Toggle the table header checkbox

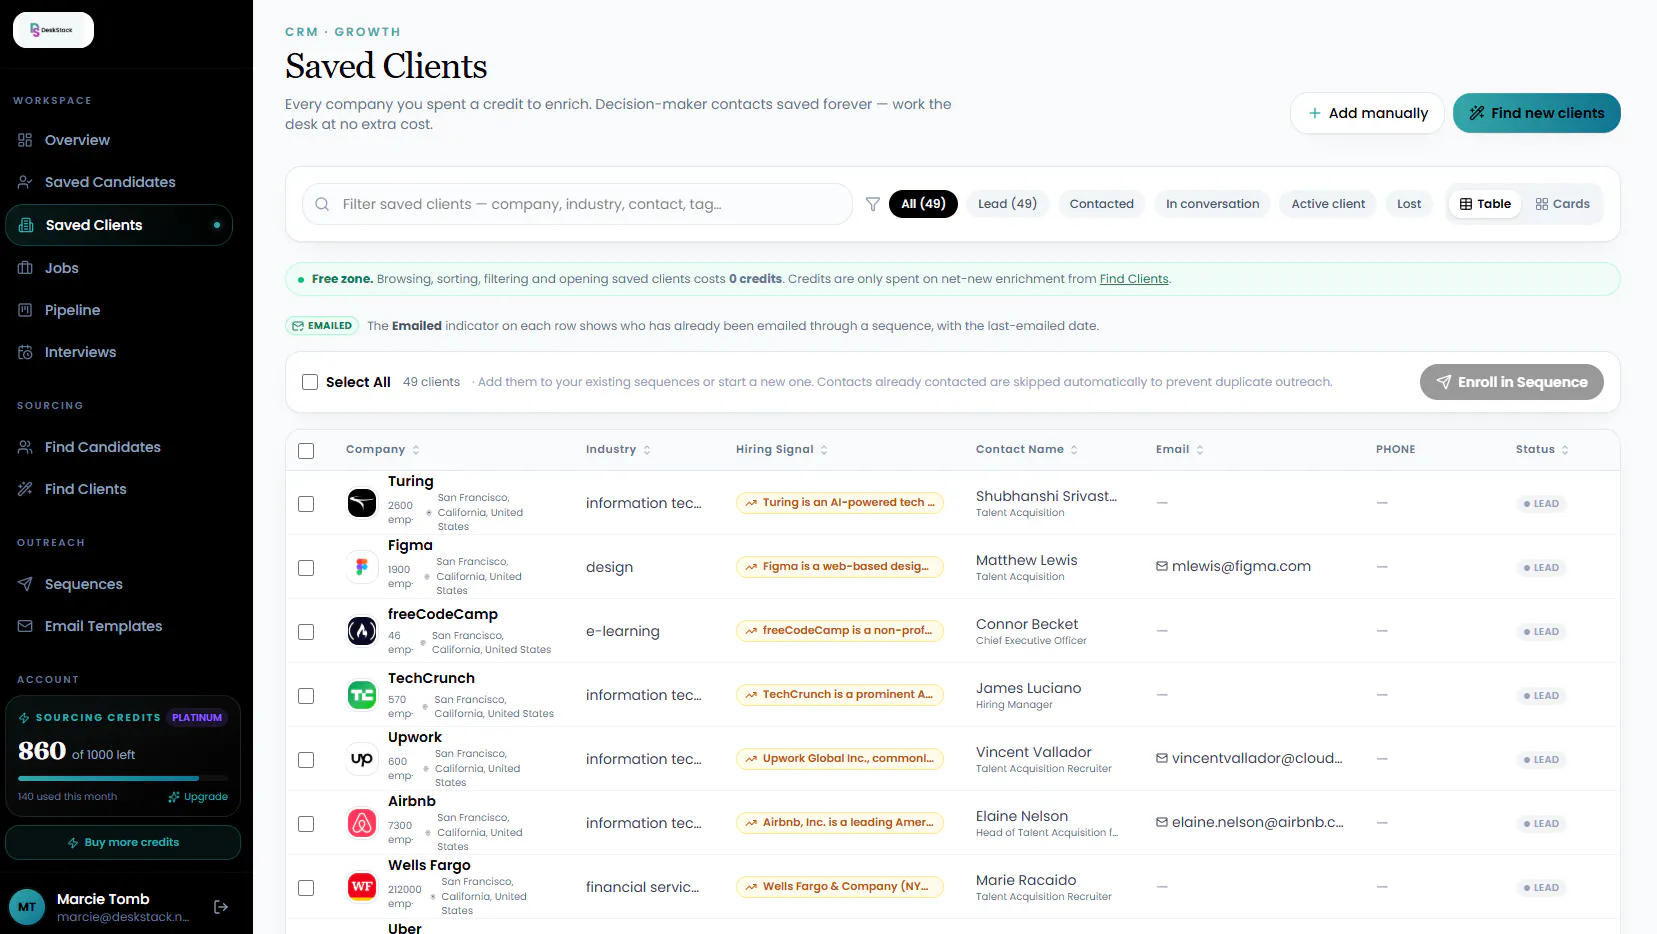[x=306, y=451]
